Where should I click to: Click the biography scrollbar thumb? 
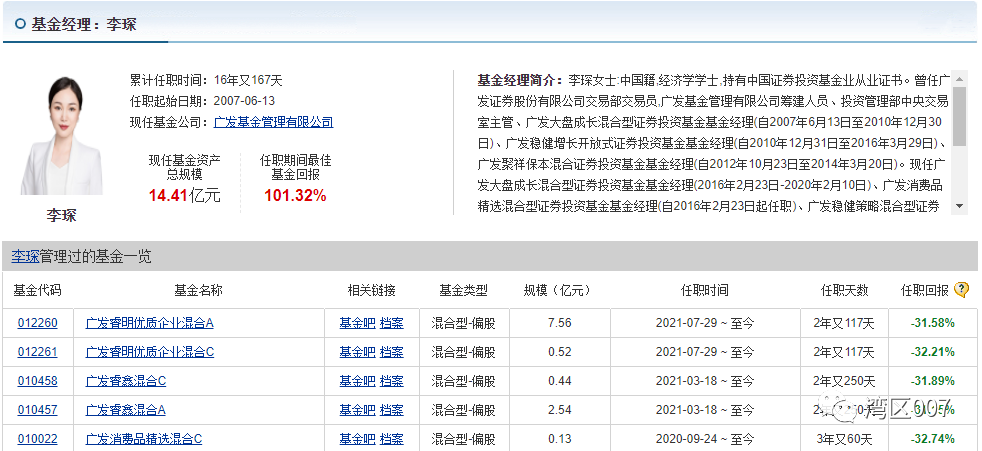click(x=959, y=117)
